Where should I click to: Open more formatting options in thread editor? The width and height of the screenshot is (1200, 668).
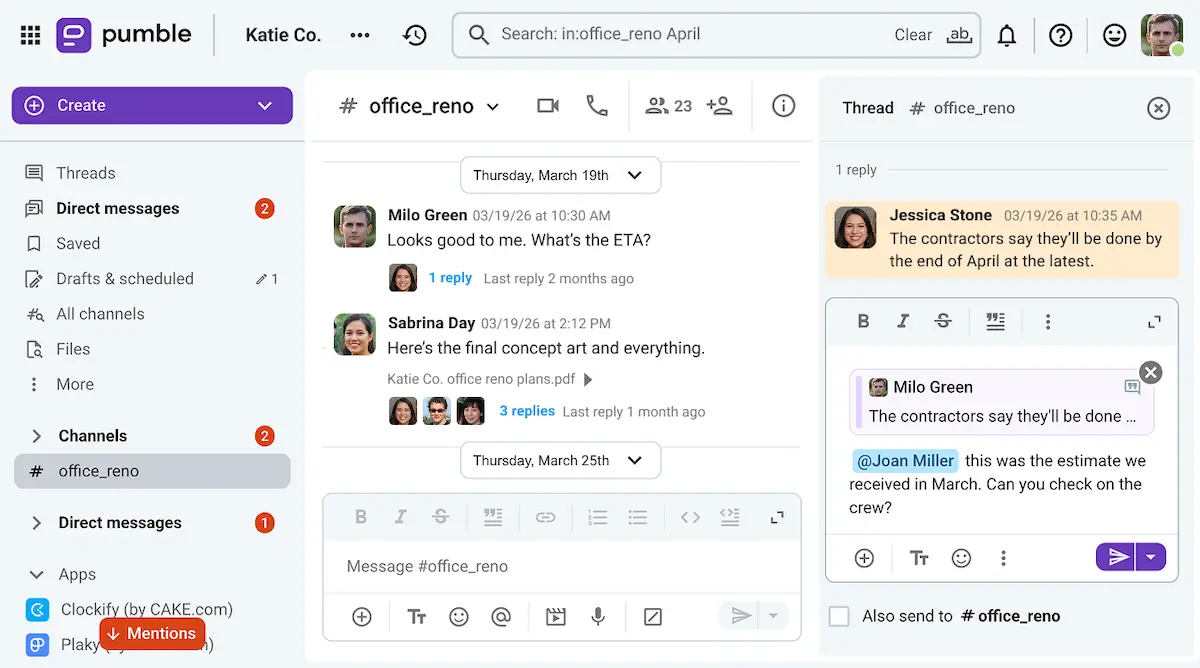click(x=1048, y=322)
